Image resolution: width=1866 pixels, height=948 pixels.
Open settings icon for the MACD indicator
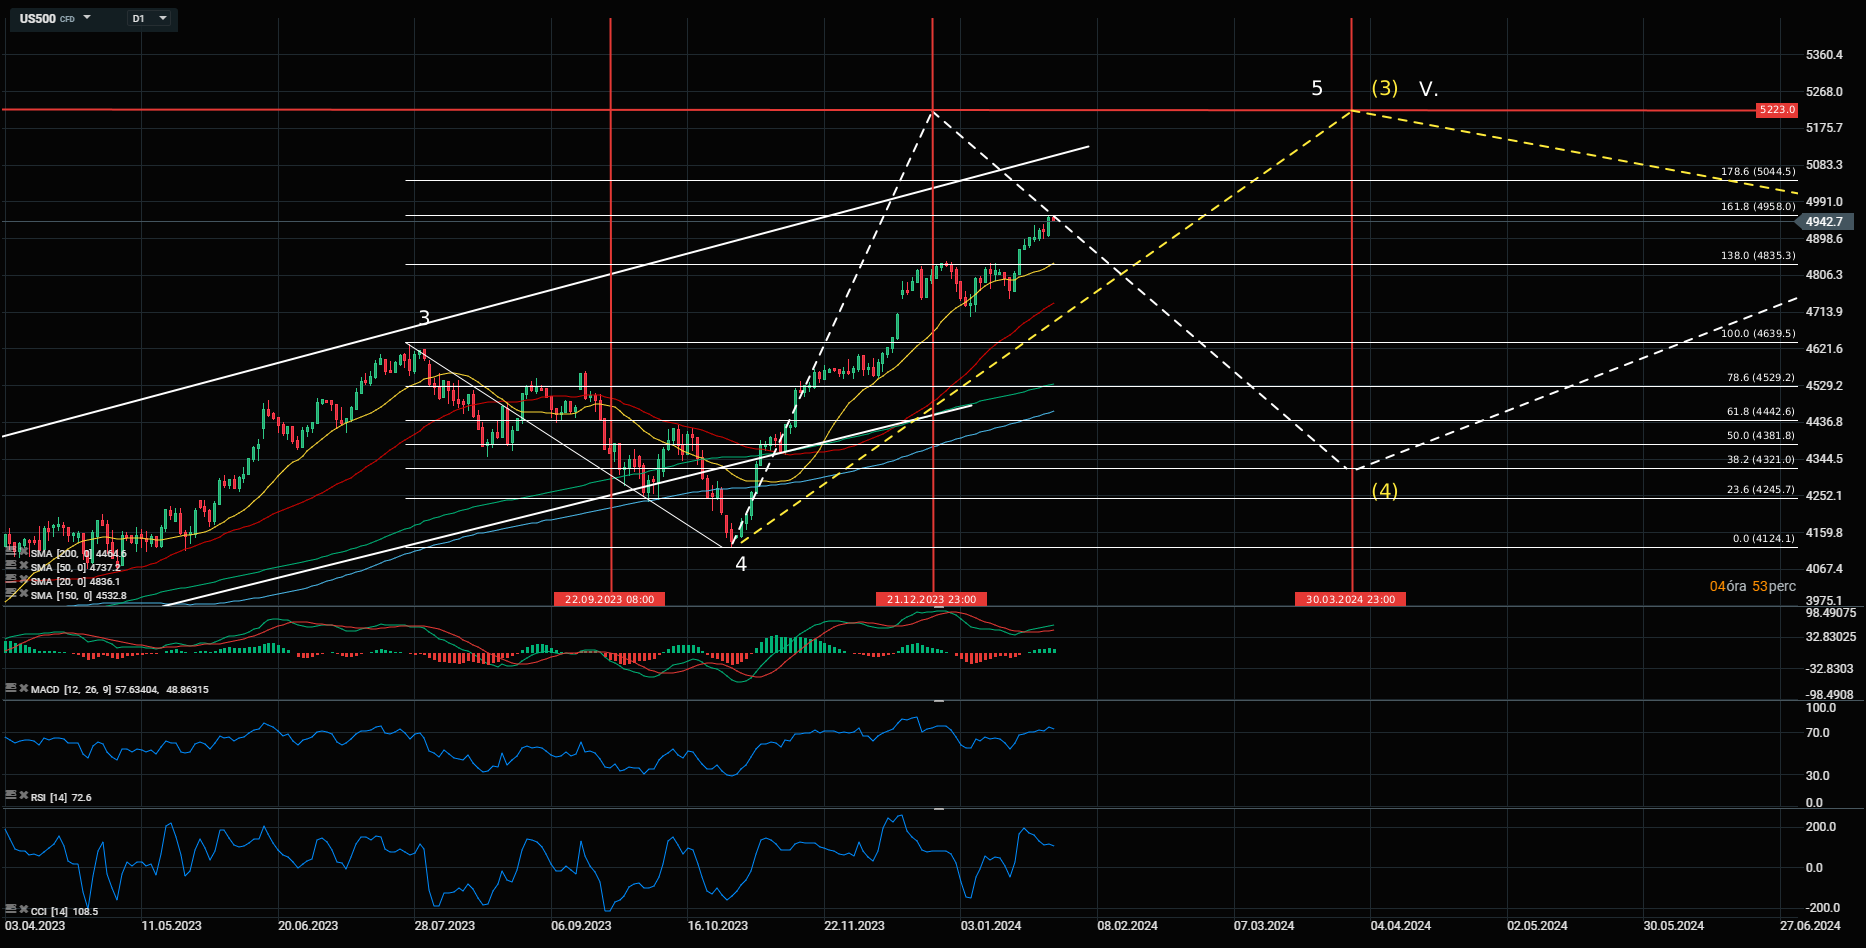pyautogui.click(x=11, y=688)
